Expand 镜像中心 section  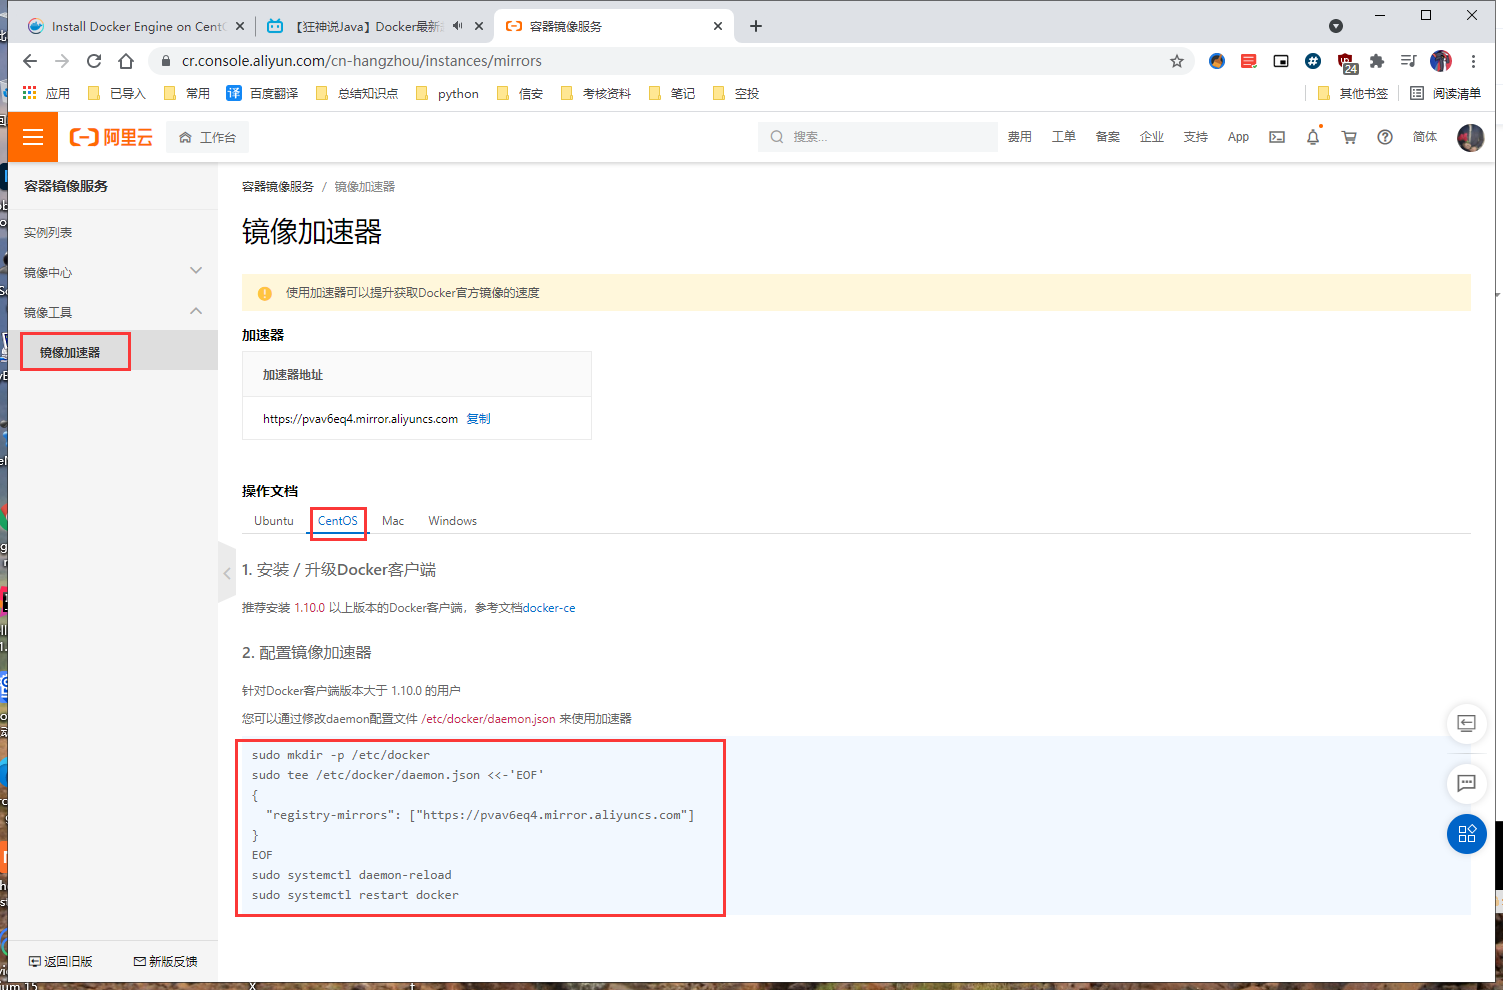[x=113, y=272]
